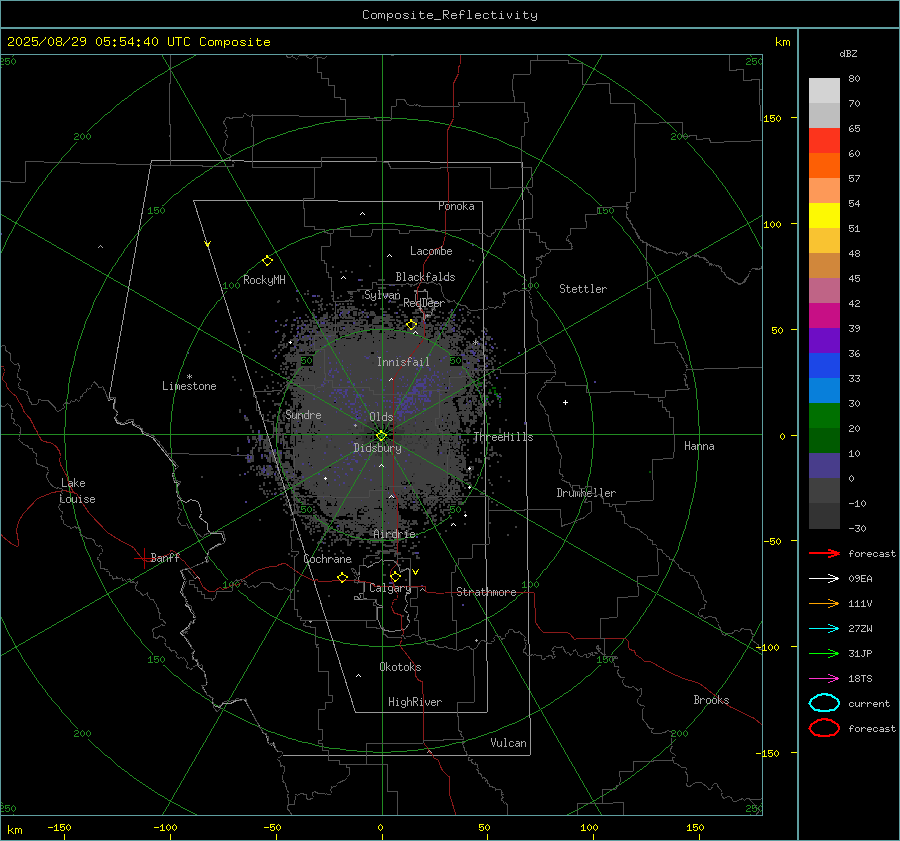The width and height of the screenshot is (900, 841).
Task: Click the Olds city label
Action: [x=381, y=417]
